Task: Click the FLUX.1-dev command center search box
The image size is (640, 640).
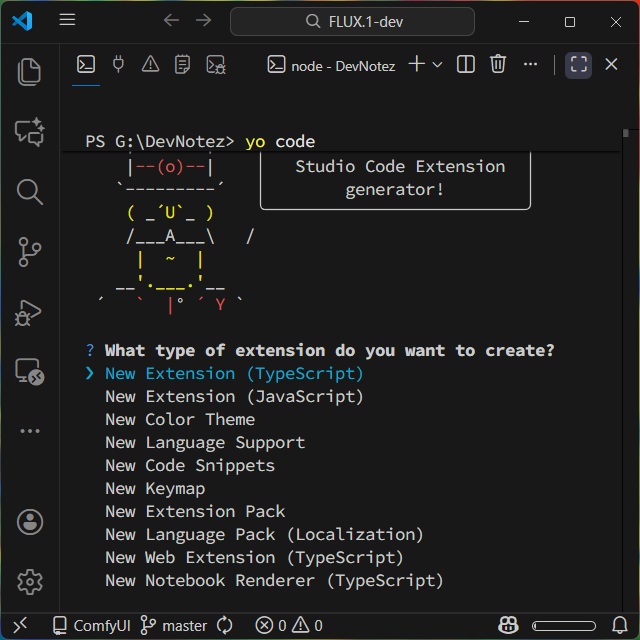Action: point(352,21)
